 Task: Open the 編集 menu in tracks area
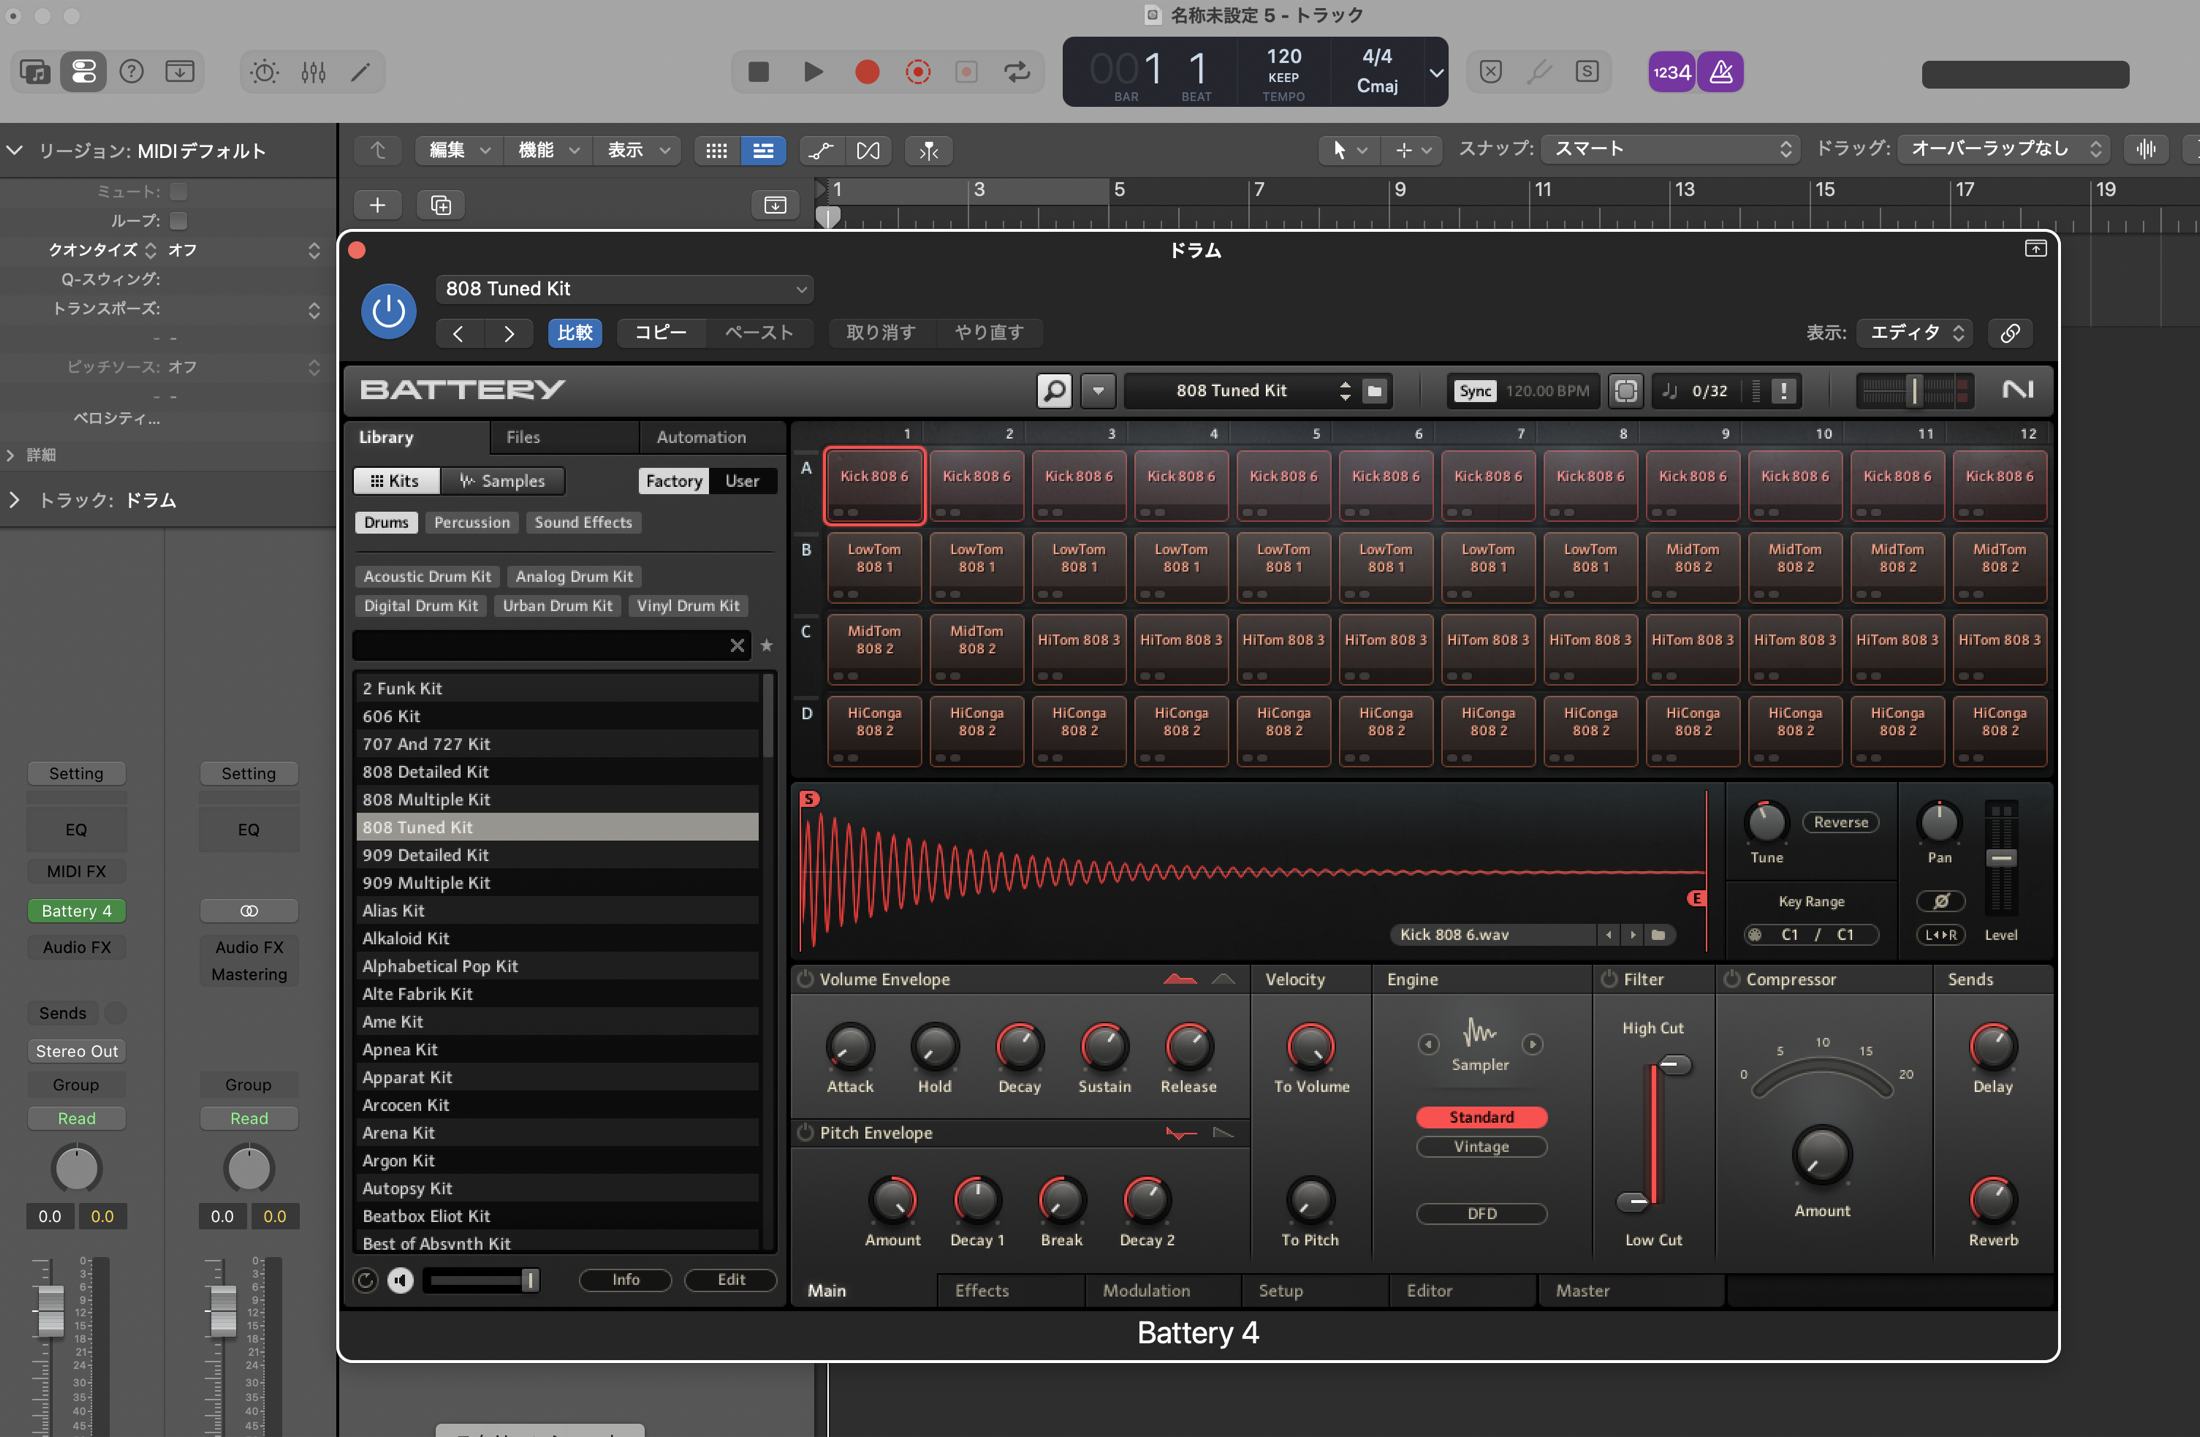tap(458, 150)
